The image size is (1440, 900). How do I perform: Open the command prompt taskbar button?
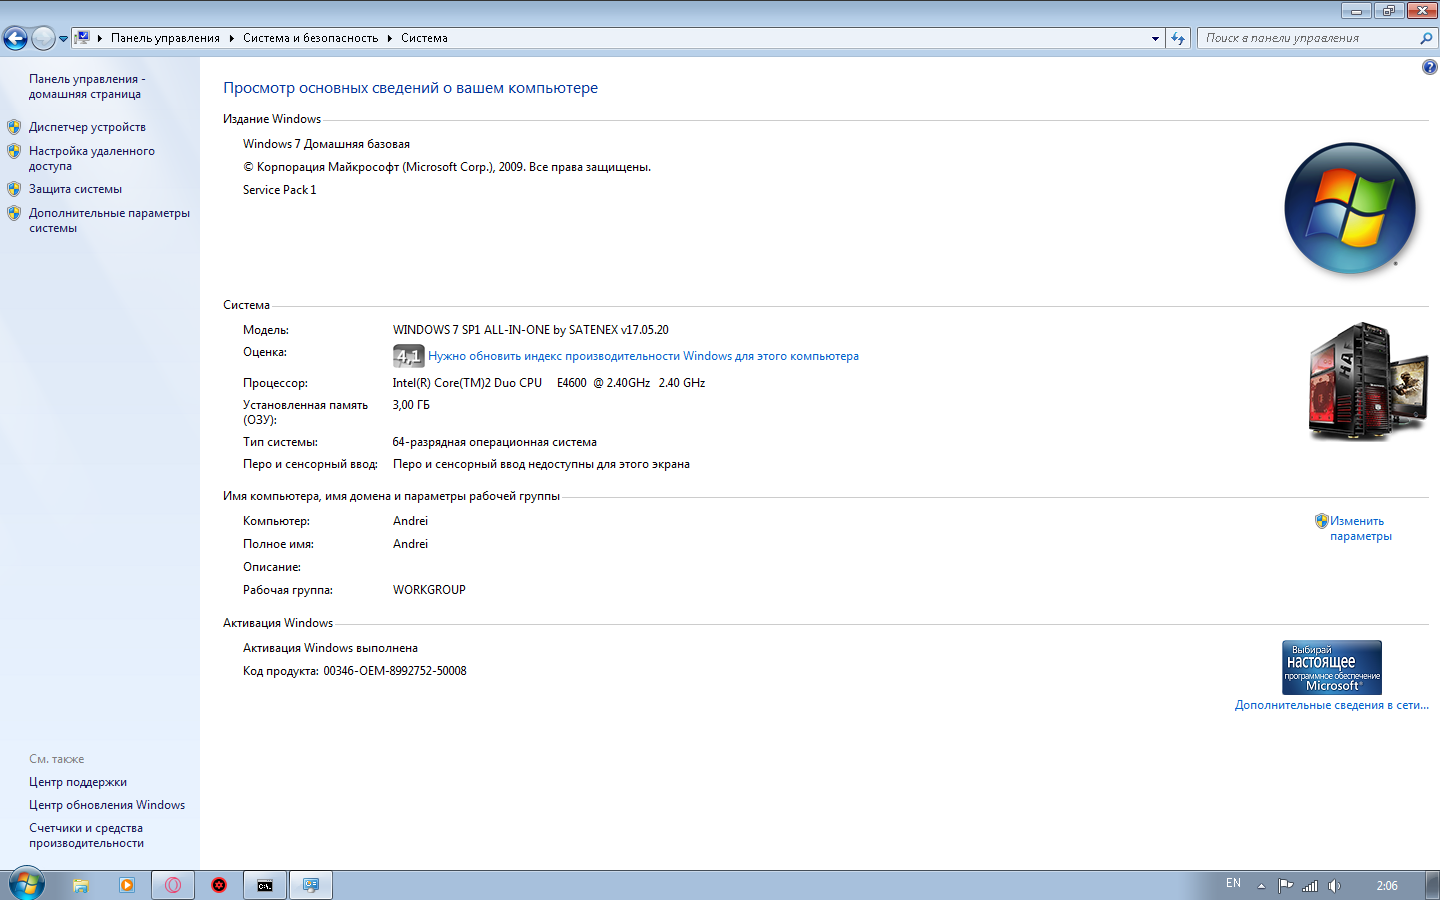[x=265, y=885]
